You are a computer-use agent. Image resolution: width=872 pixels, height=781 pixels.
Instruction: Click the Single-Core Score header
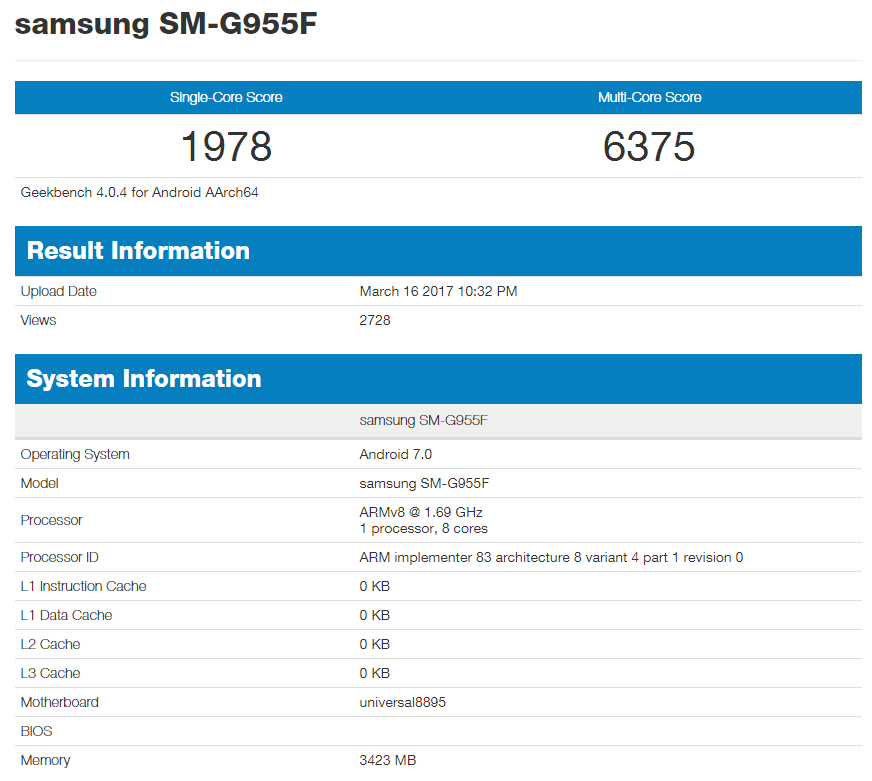[226, 97]
